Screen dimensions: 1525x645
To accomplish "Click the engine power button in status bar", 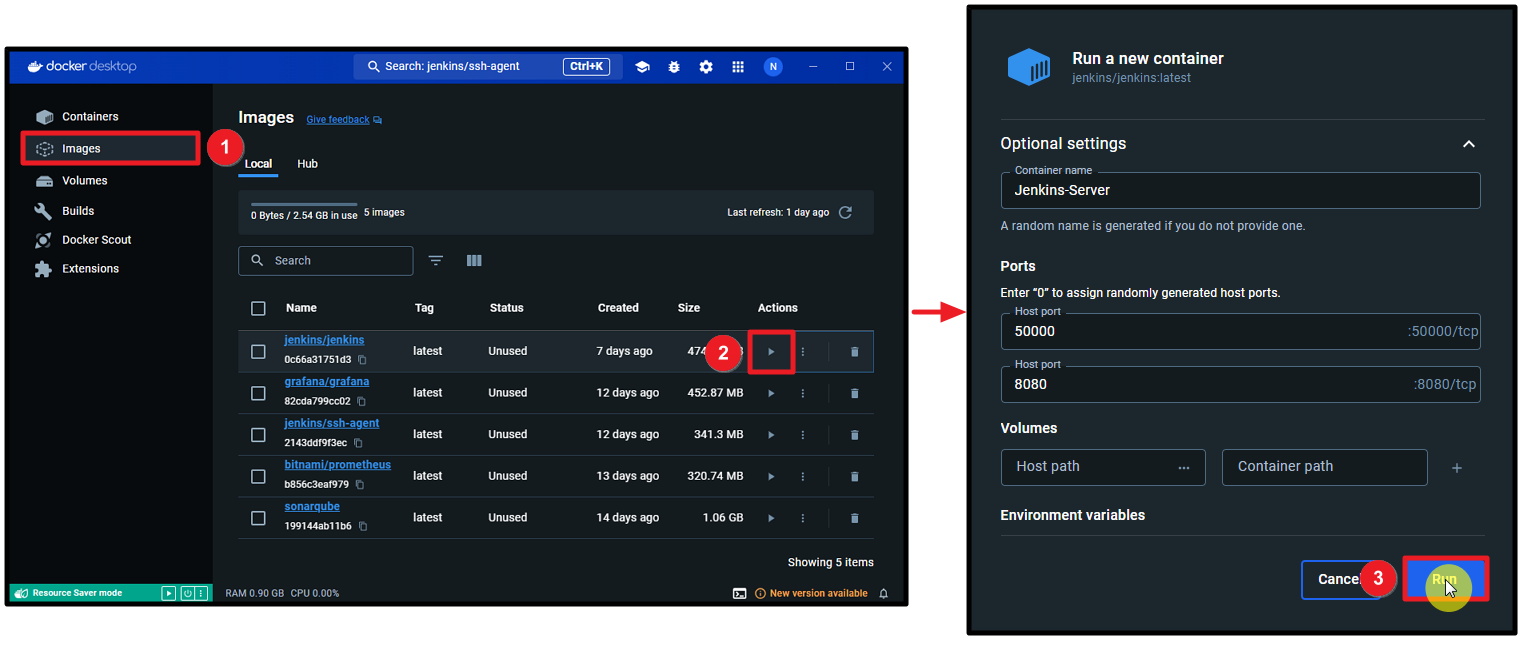I will pos(187,594).
